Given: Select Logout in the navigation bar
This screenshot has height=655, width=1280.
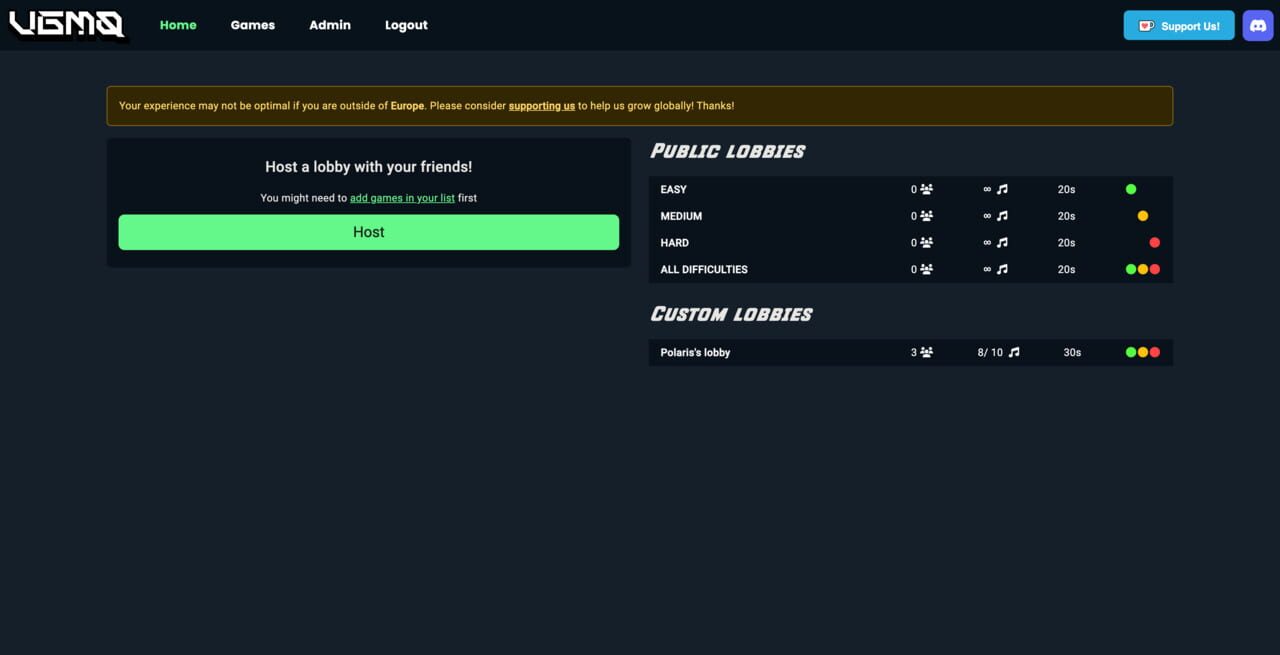Looking at the screenshot, I should pyautogui.click(x=406, y=25).
